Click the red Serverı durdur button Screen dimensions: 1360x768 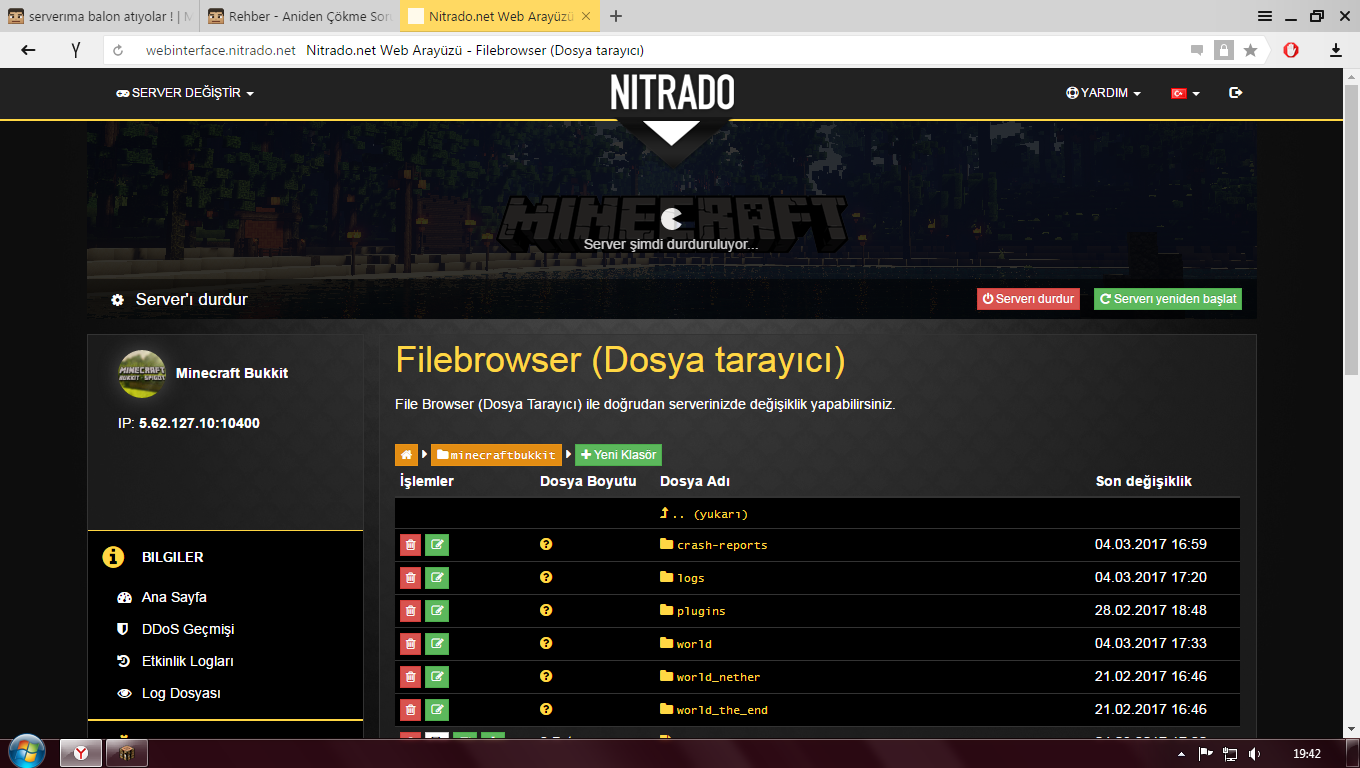tap(1028, 299)
